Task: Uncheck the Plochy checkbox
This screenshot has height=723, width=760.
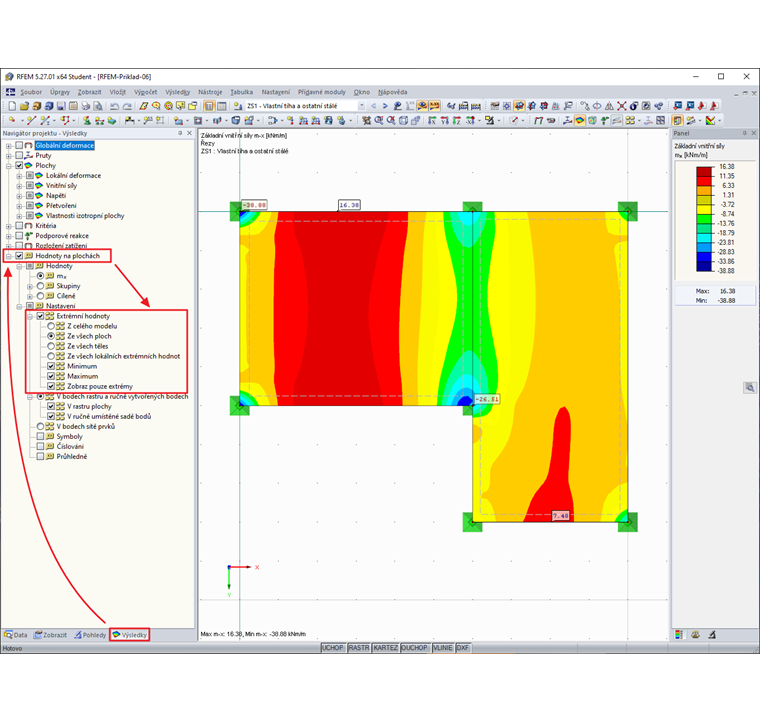Action: pos(19,165)
